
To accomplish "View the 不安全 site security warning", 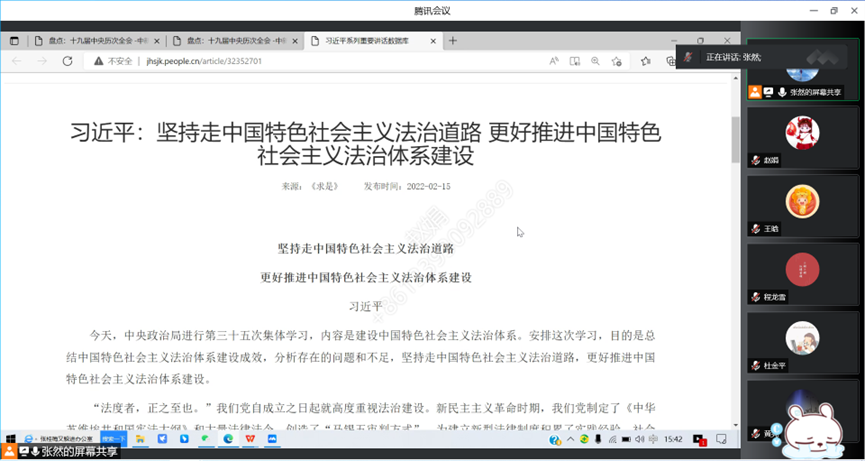I will (113, 61).
